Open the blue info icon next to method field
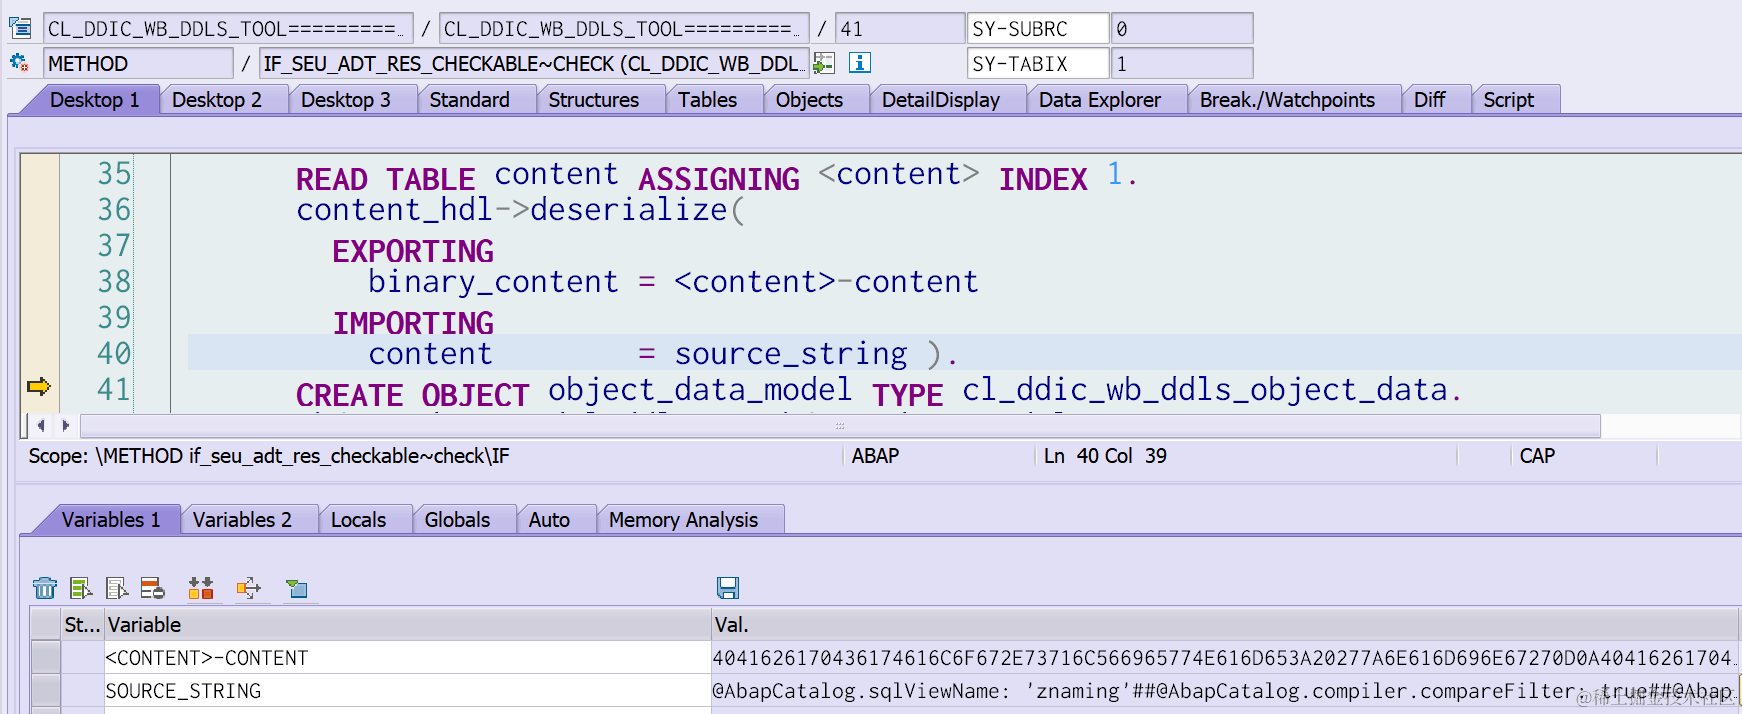This screenshot has height=714, width=1742. point(860,63)
